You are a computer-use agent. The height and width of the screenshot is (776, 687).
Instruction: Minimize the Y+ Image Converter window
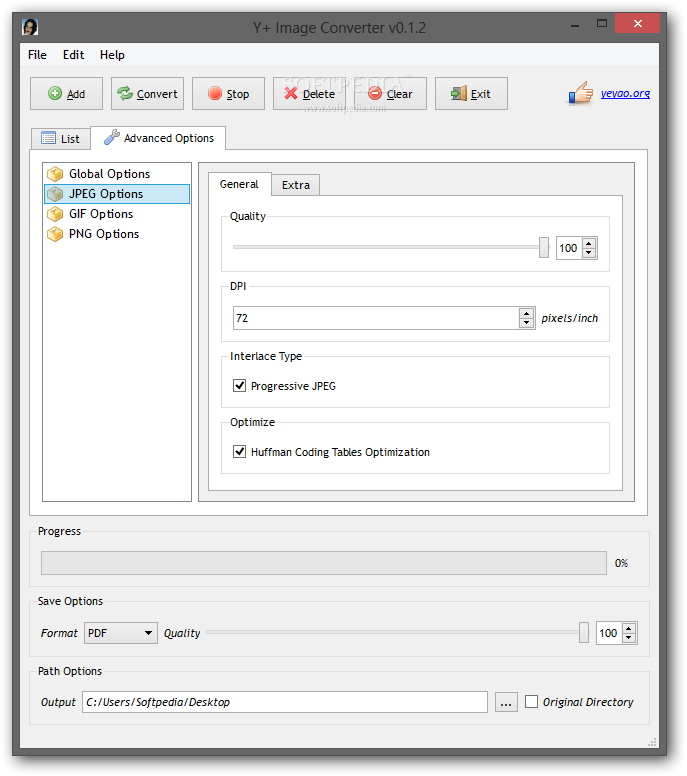(575, 25)
